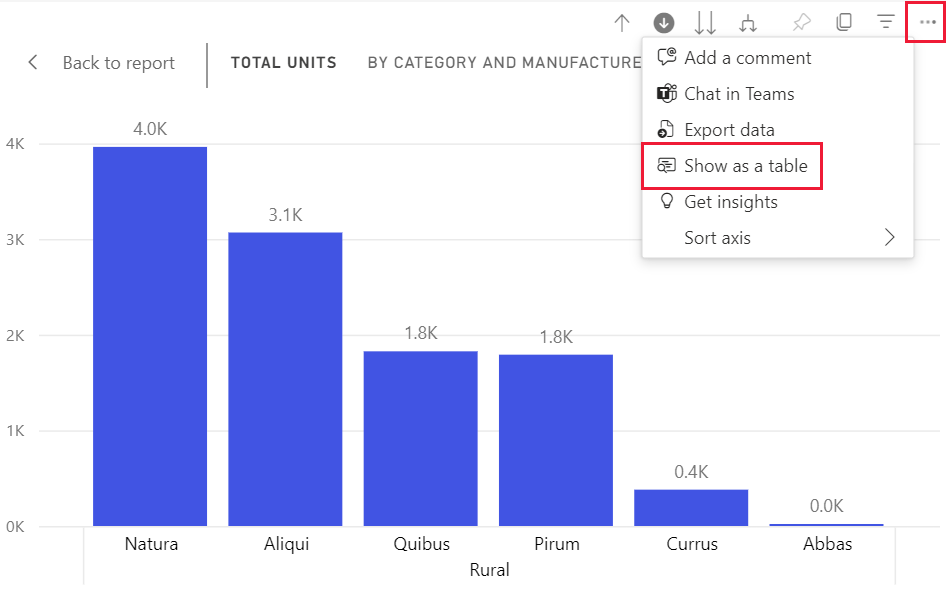
Task: Click expand all down one level icon
Action: tap(747, 22)
